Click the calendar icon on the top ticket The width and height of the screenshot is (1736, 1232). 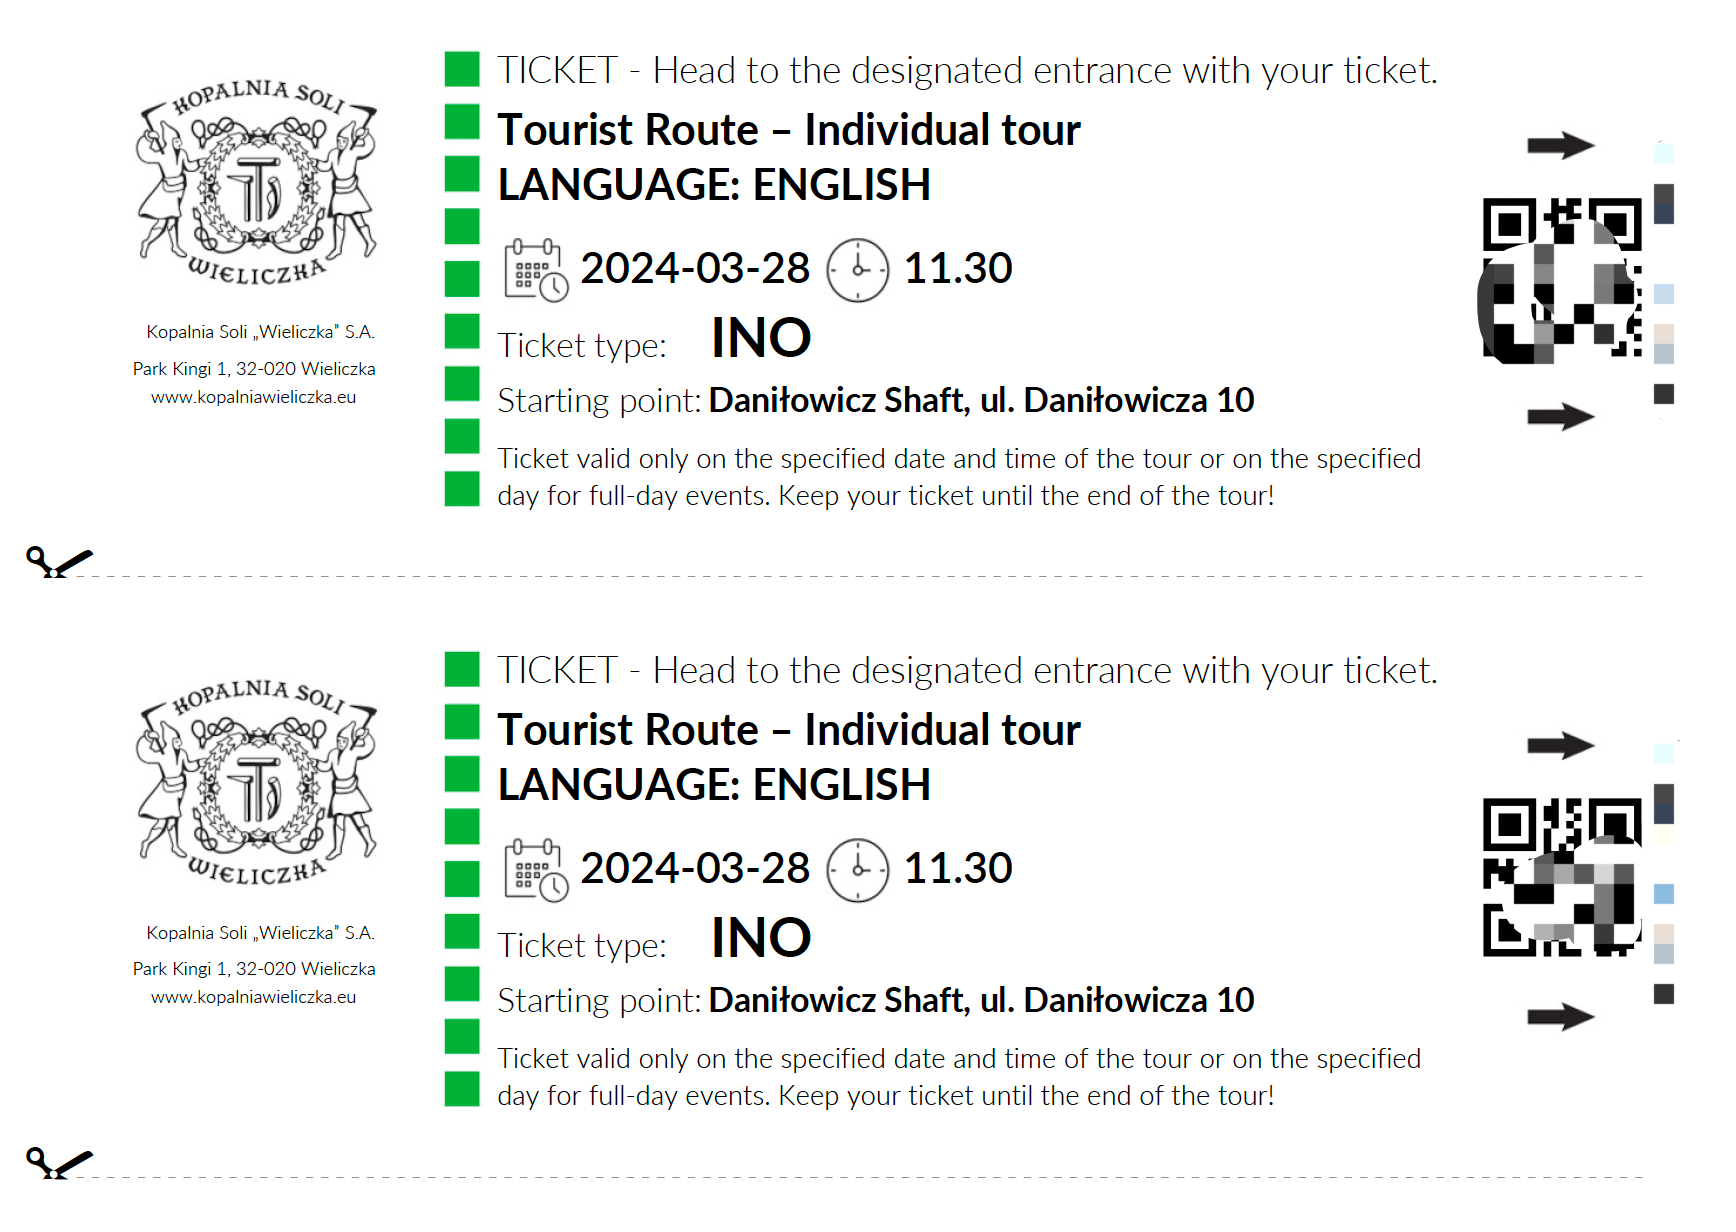[x=537, y=270]
